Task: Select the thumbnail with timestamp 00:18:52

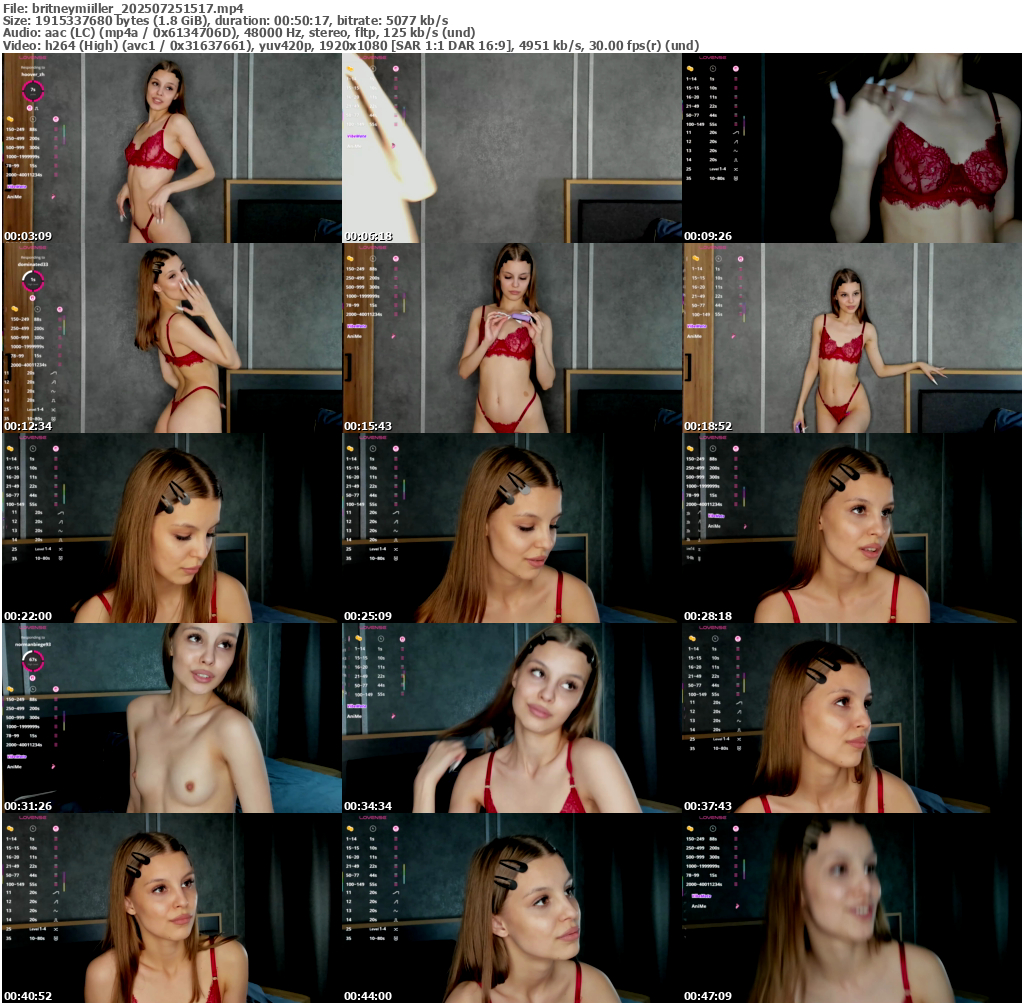Action: 852,338
